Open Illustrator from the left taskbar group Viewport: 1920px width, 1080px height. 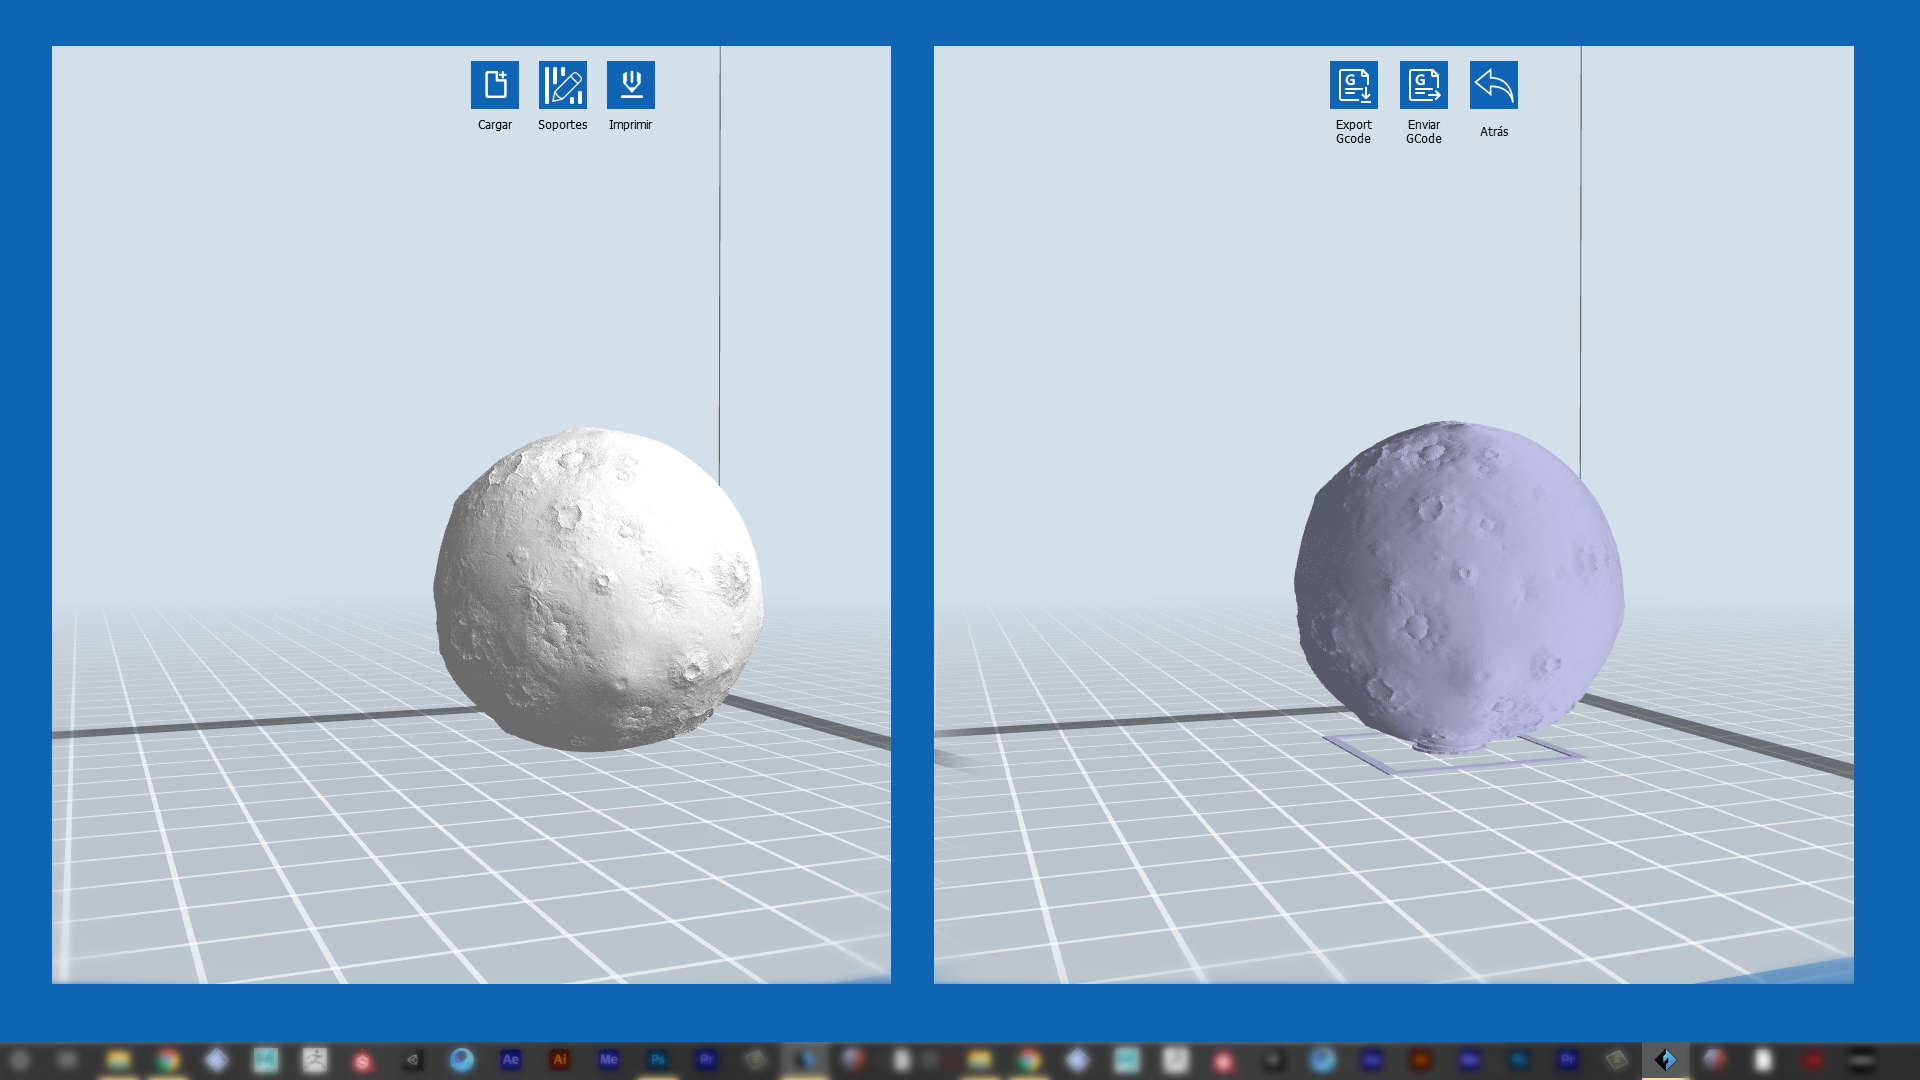(559, 1060)
